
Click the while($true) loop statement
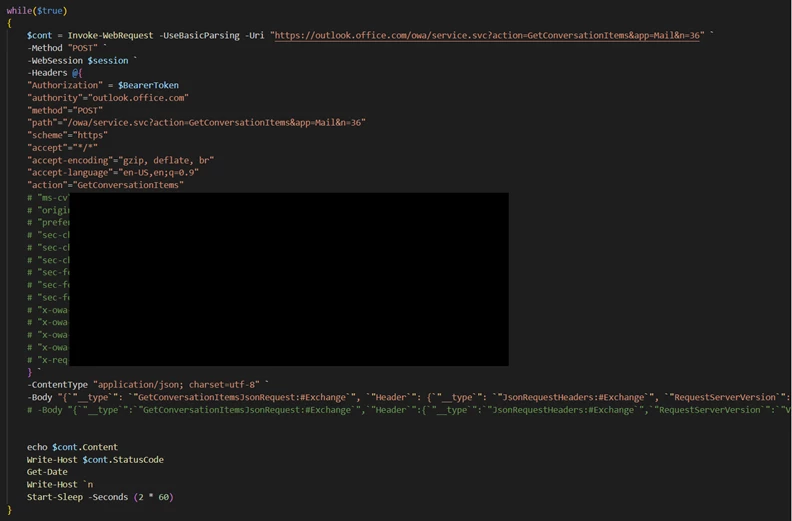[x=37, y=10]
